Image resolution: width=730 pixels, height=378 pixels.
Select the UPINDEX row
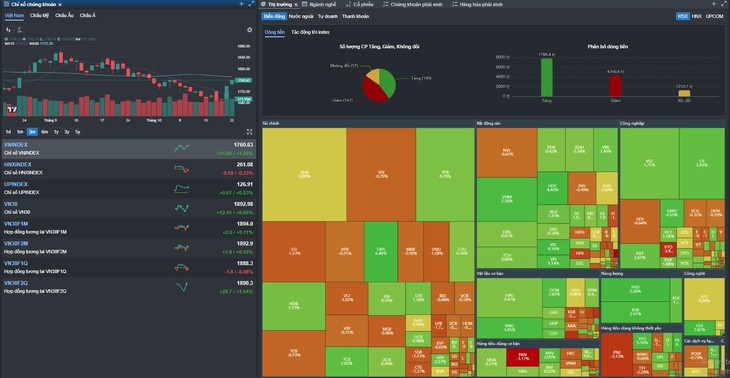point(128,188)
